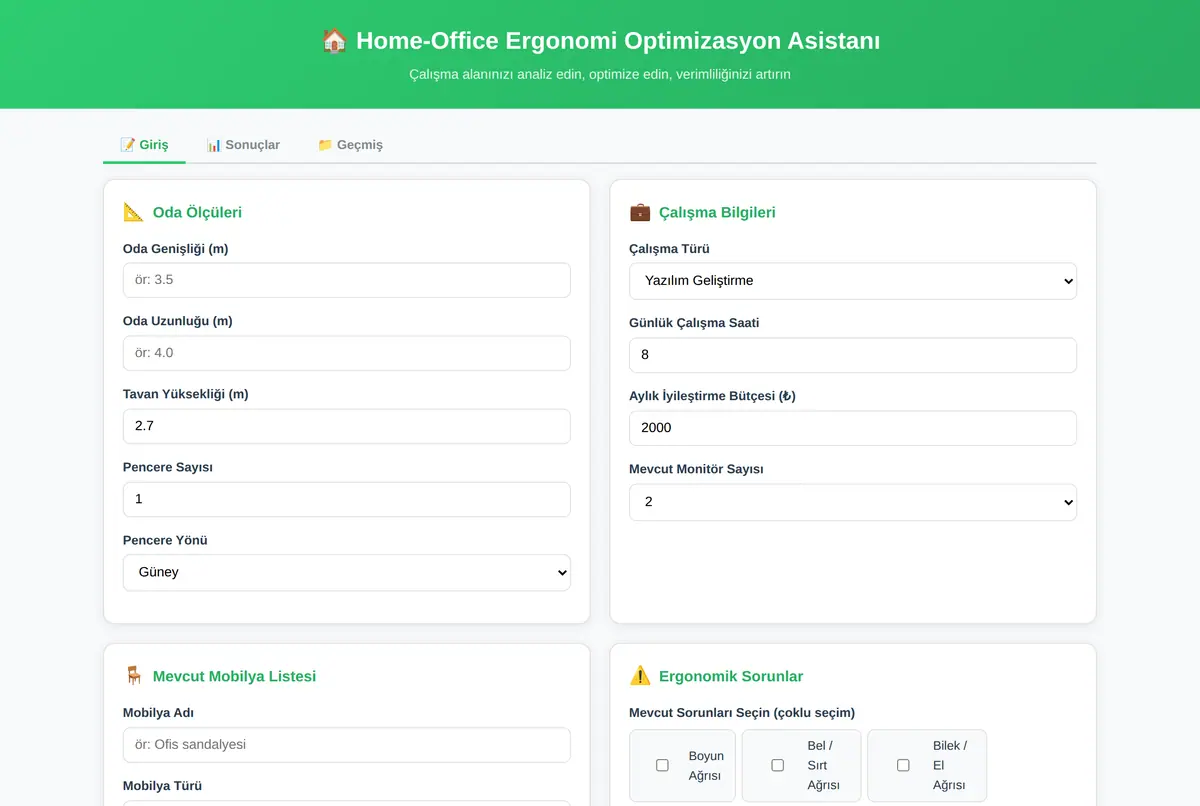The width and height of the screenshot is (1200, 806).
Task: Click the Mevcut Mobilya Listesi heading
Action: tap(234, 676)
